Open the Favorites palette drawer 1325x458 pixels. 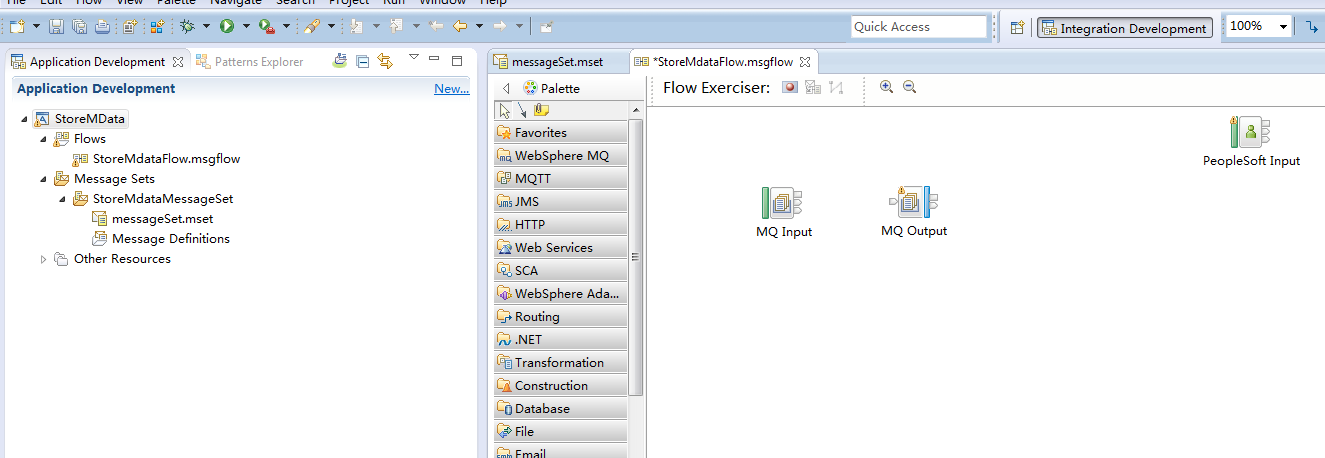560,133
